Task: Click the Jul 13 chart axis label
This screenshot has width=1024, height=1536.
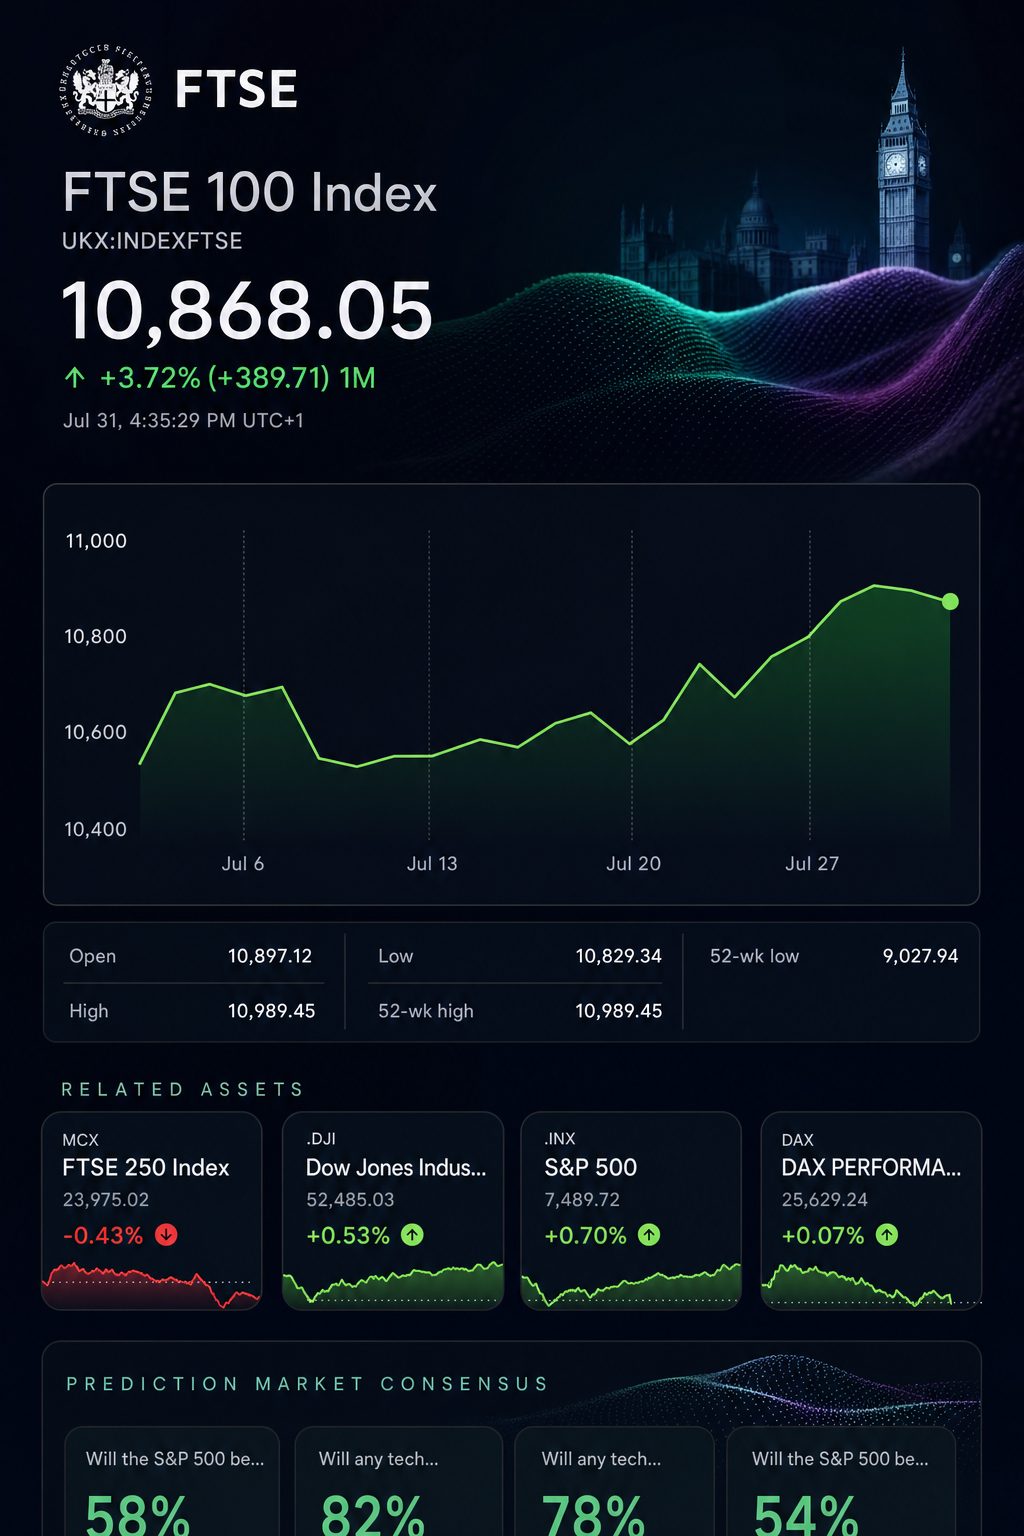Action: pos(432,863)
